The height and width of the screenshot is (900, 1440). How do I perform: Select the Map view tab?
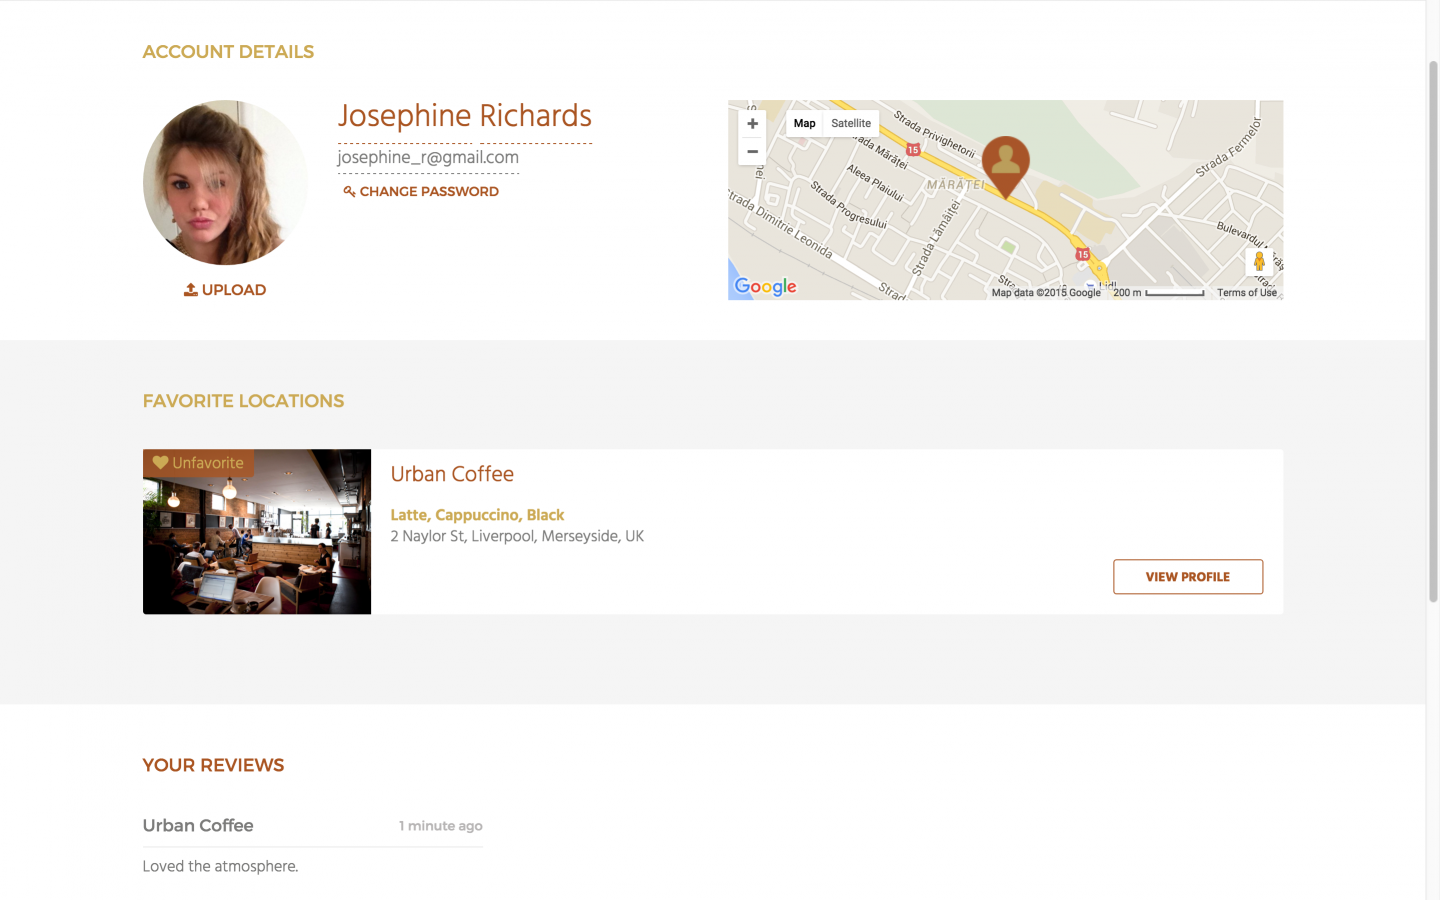click(804, 124)
